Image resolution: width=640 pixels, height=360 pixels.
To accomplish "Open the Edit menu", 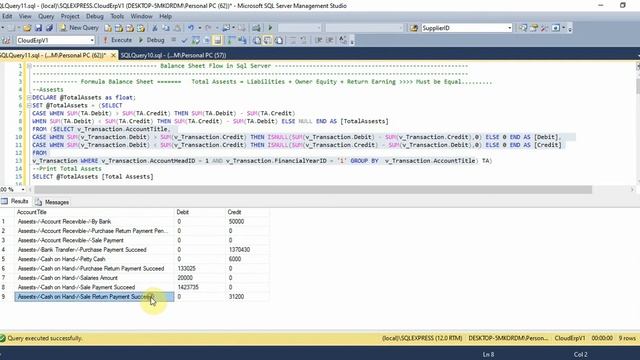I will click(7, 16).
